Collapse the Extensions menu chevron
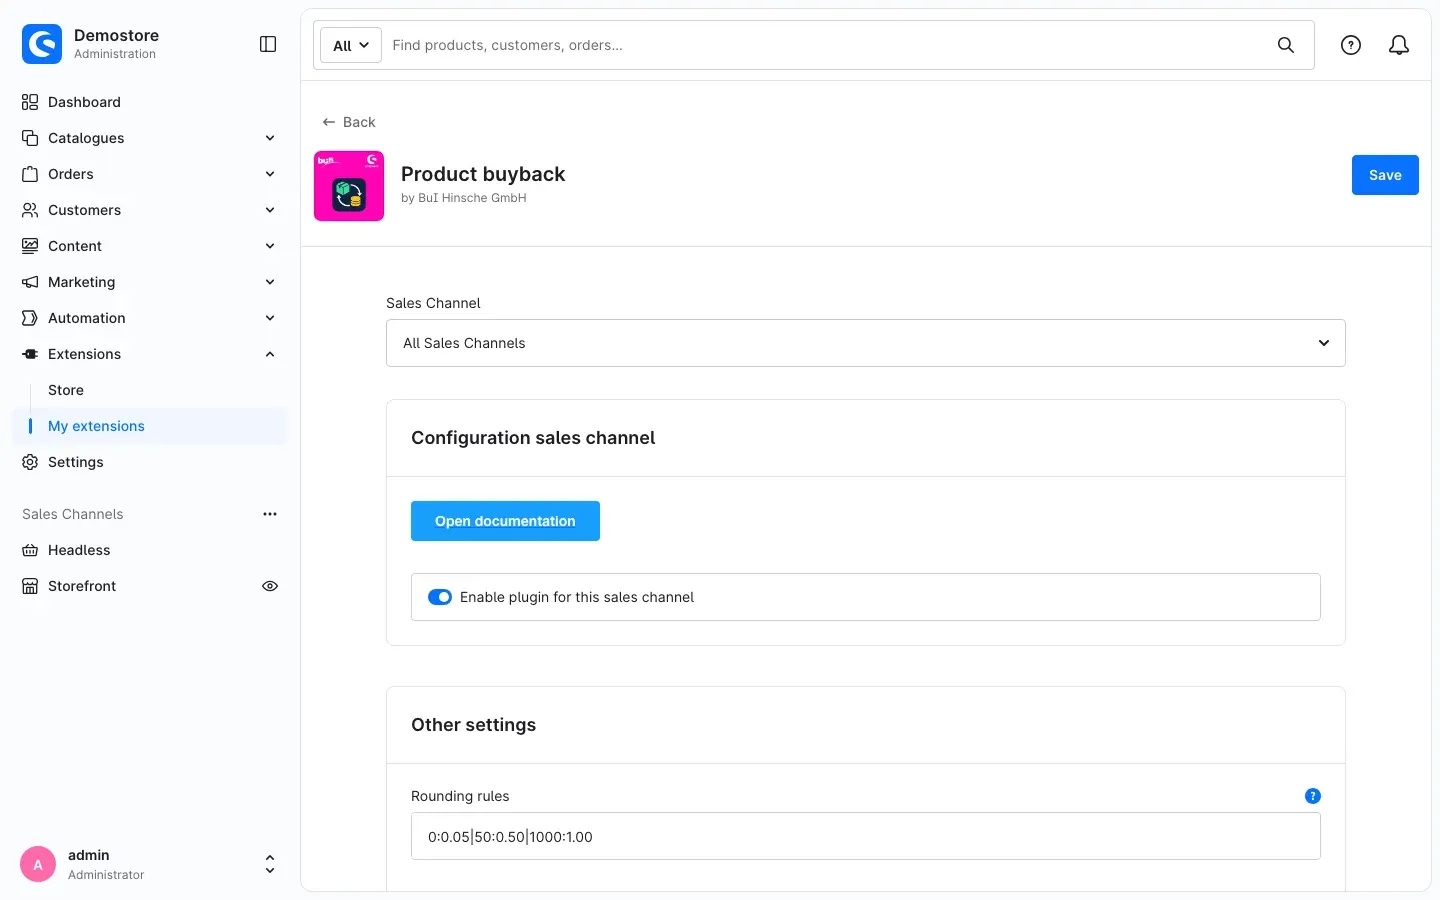Viewport: 1440px width, 900px height. tap(270, 354)
